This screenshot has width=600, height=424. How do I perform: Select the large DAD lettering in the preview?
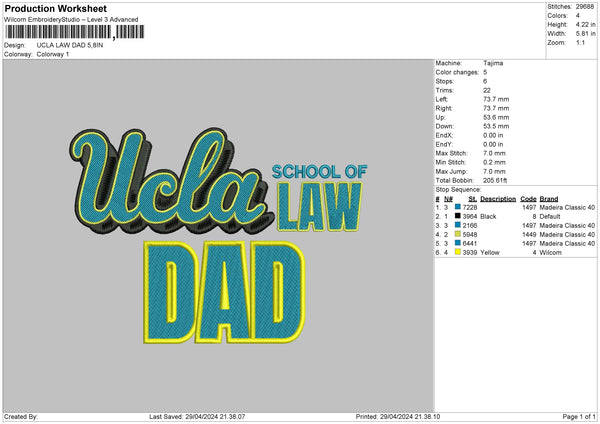point(224,292)
